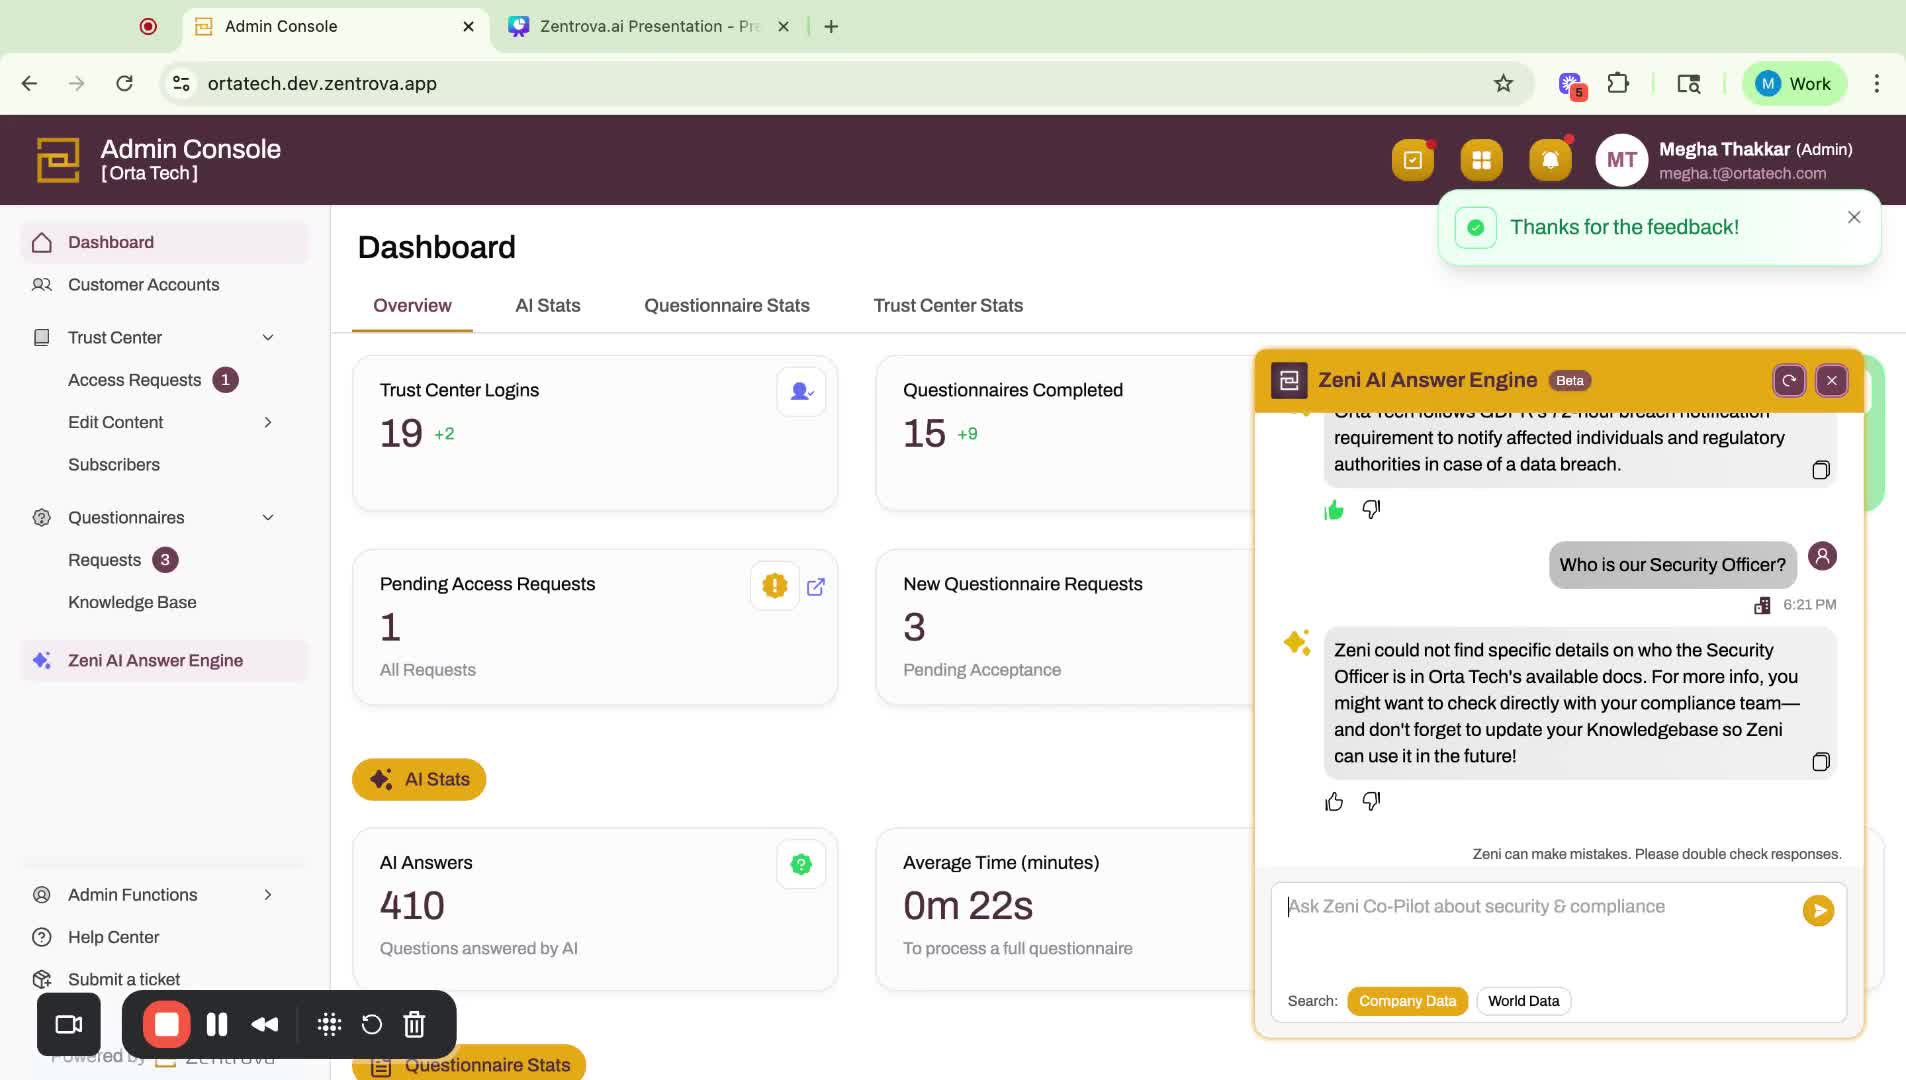
Task: Open Knowledge Base in sidebar
Action: [132, 602]
